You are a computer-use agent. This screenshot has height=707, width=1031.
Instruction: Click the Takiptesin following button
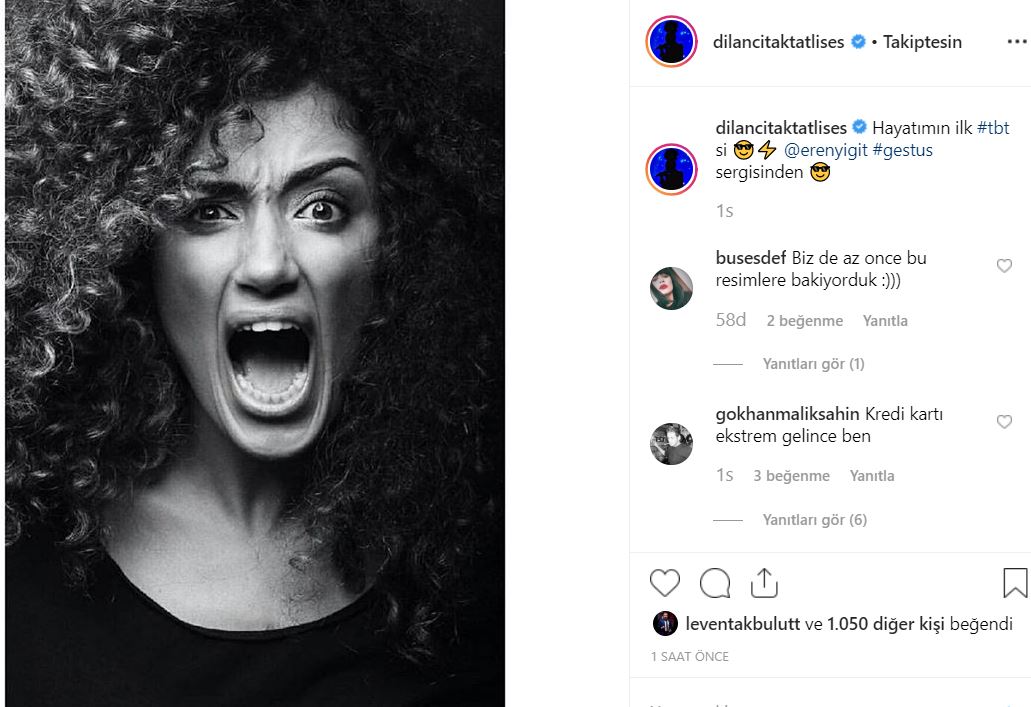click(922, 42)
